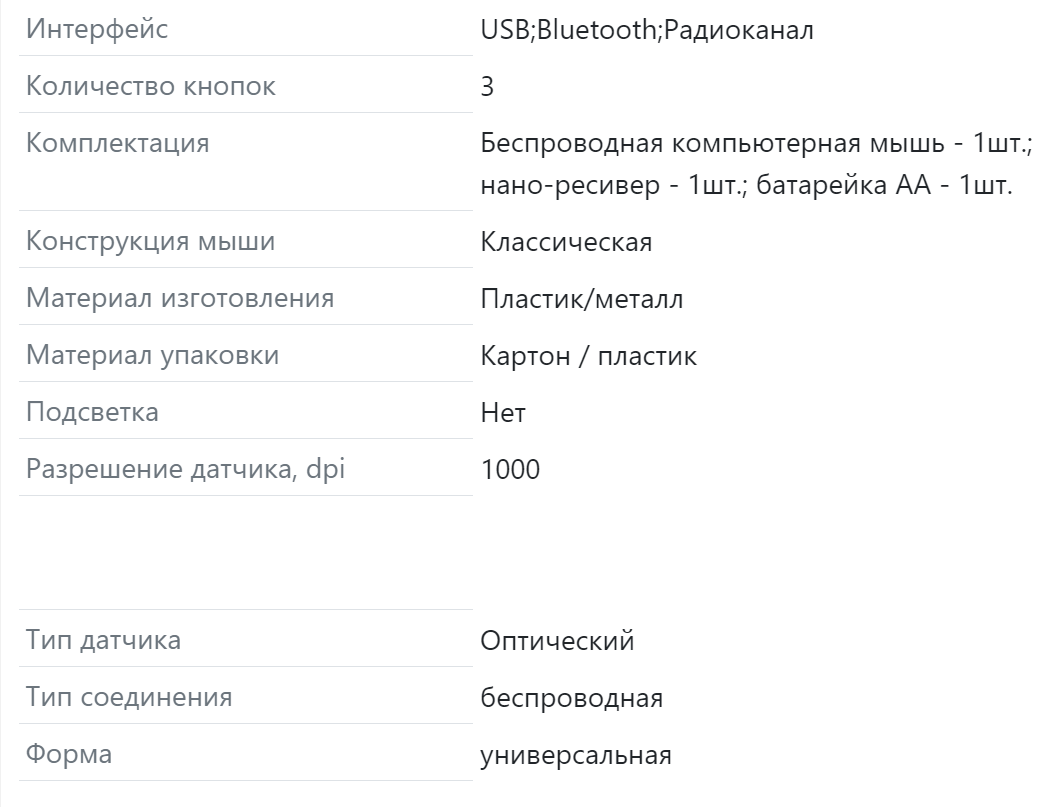Select the Классическая value
1062x807 pixels.
(566, 242)
